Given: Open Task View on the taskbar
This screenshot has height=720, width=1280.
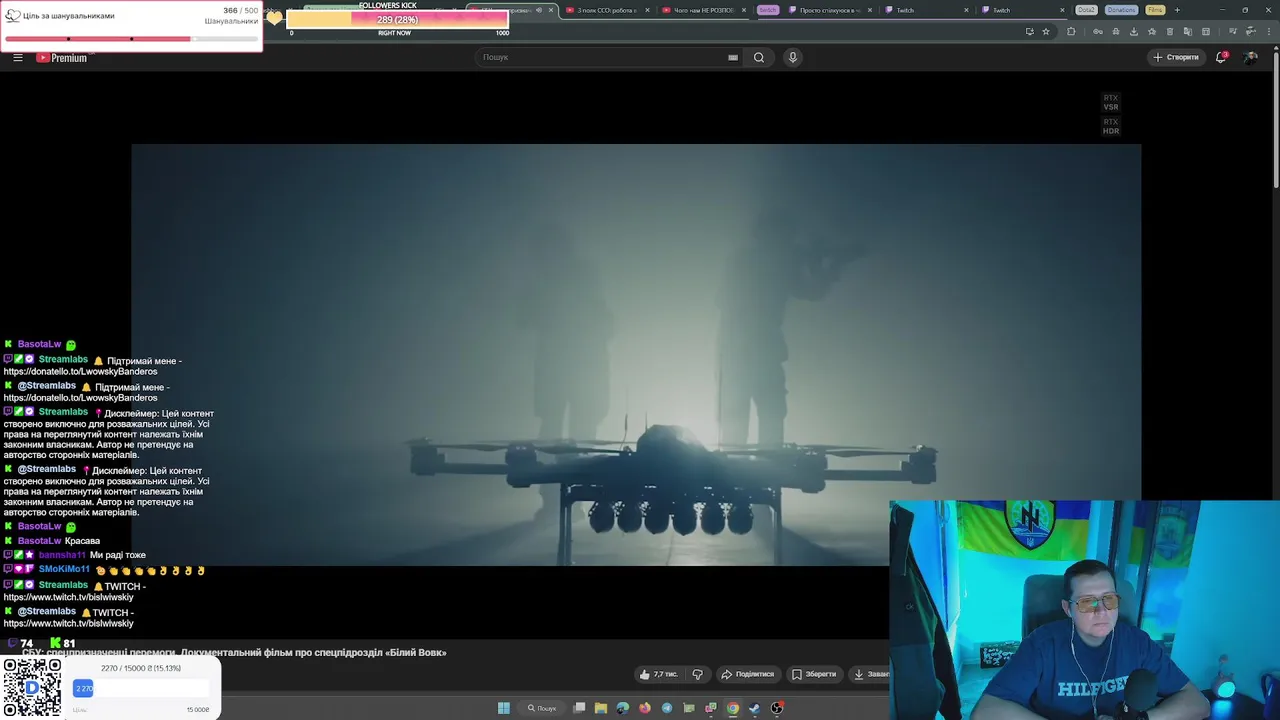Looking at the screenshot, I should (x=579, y=708).
